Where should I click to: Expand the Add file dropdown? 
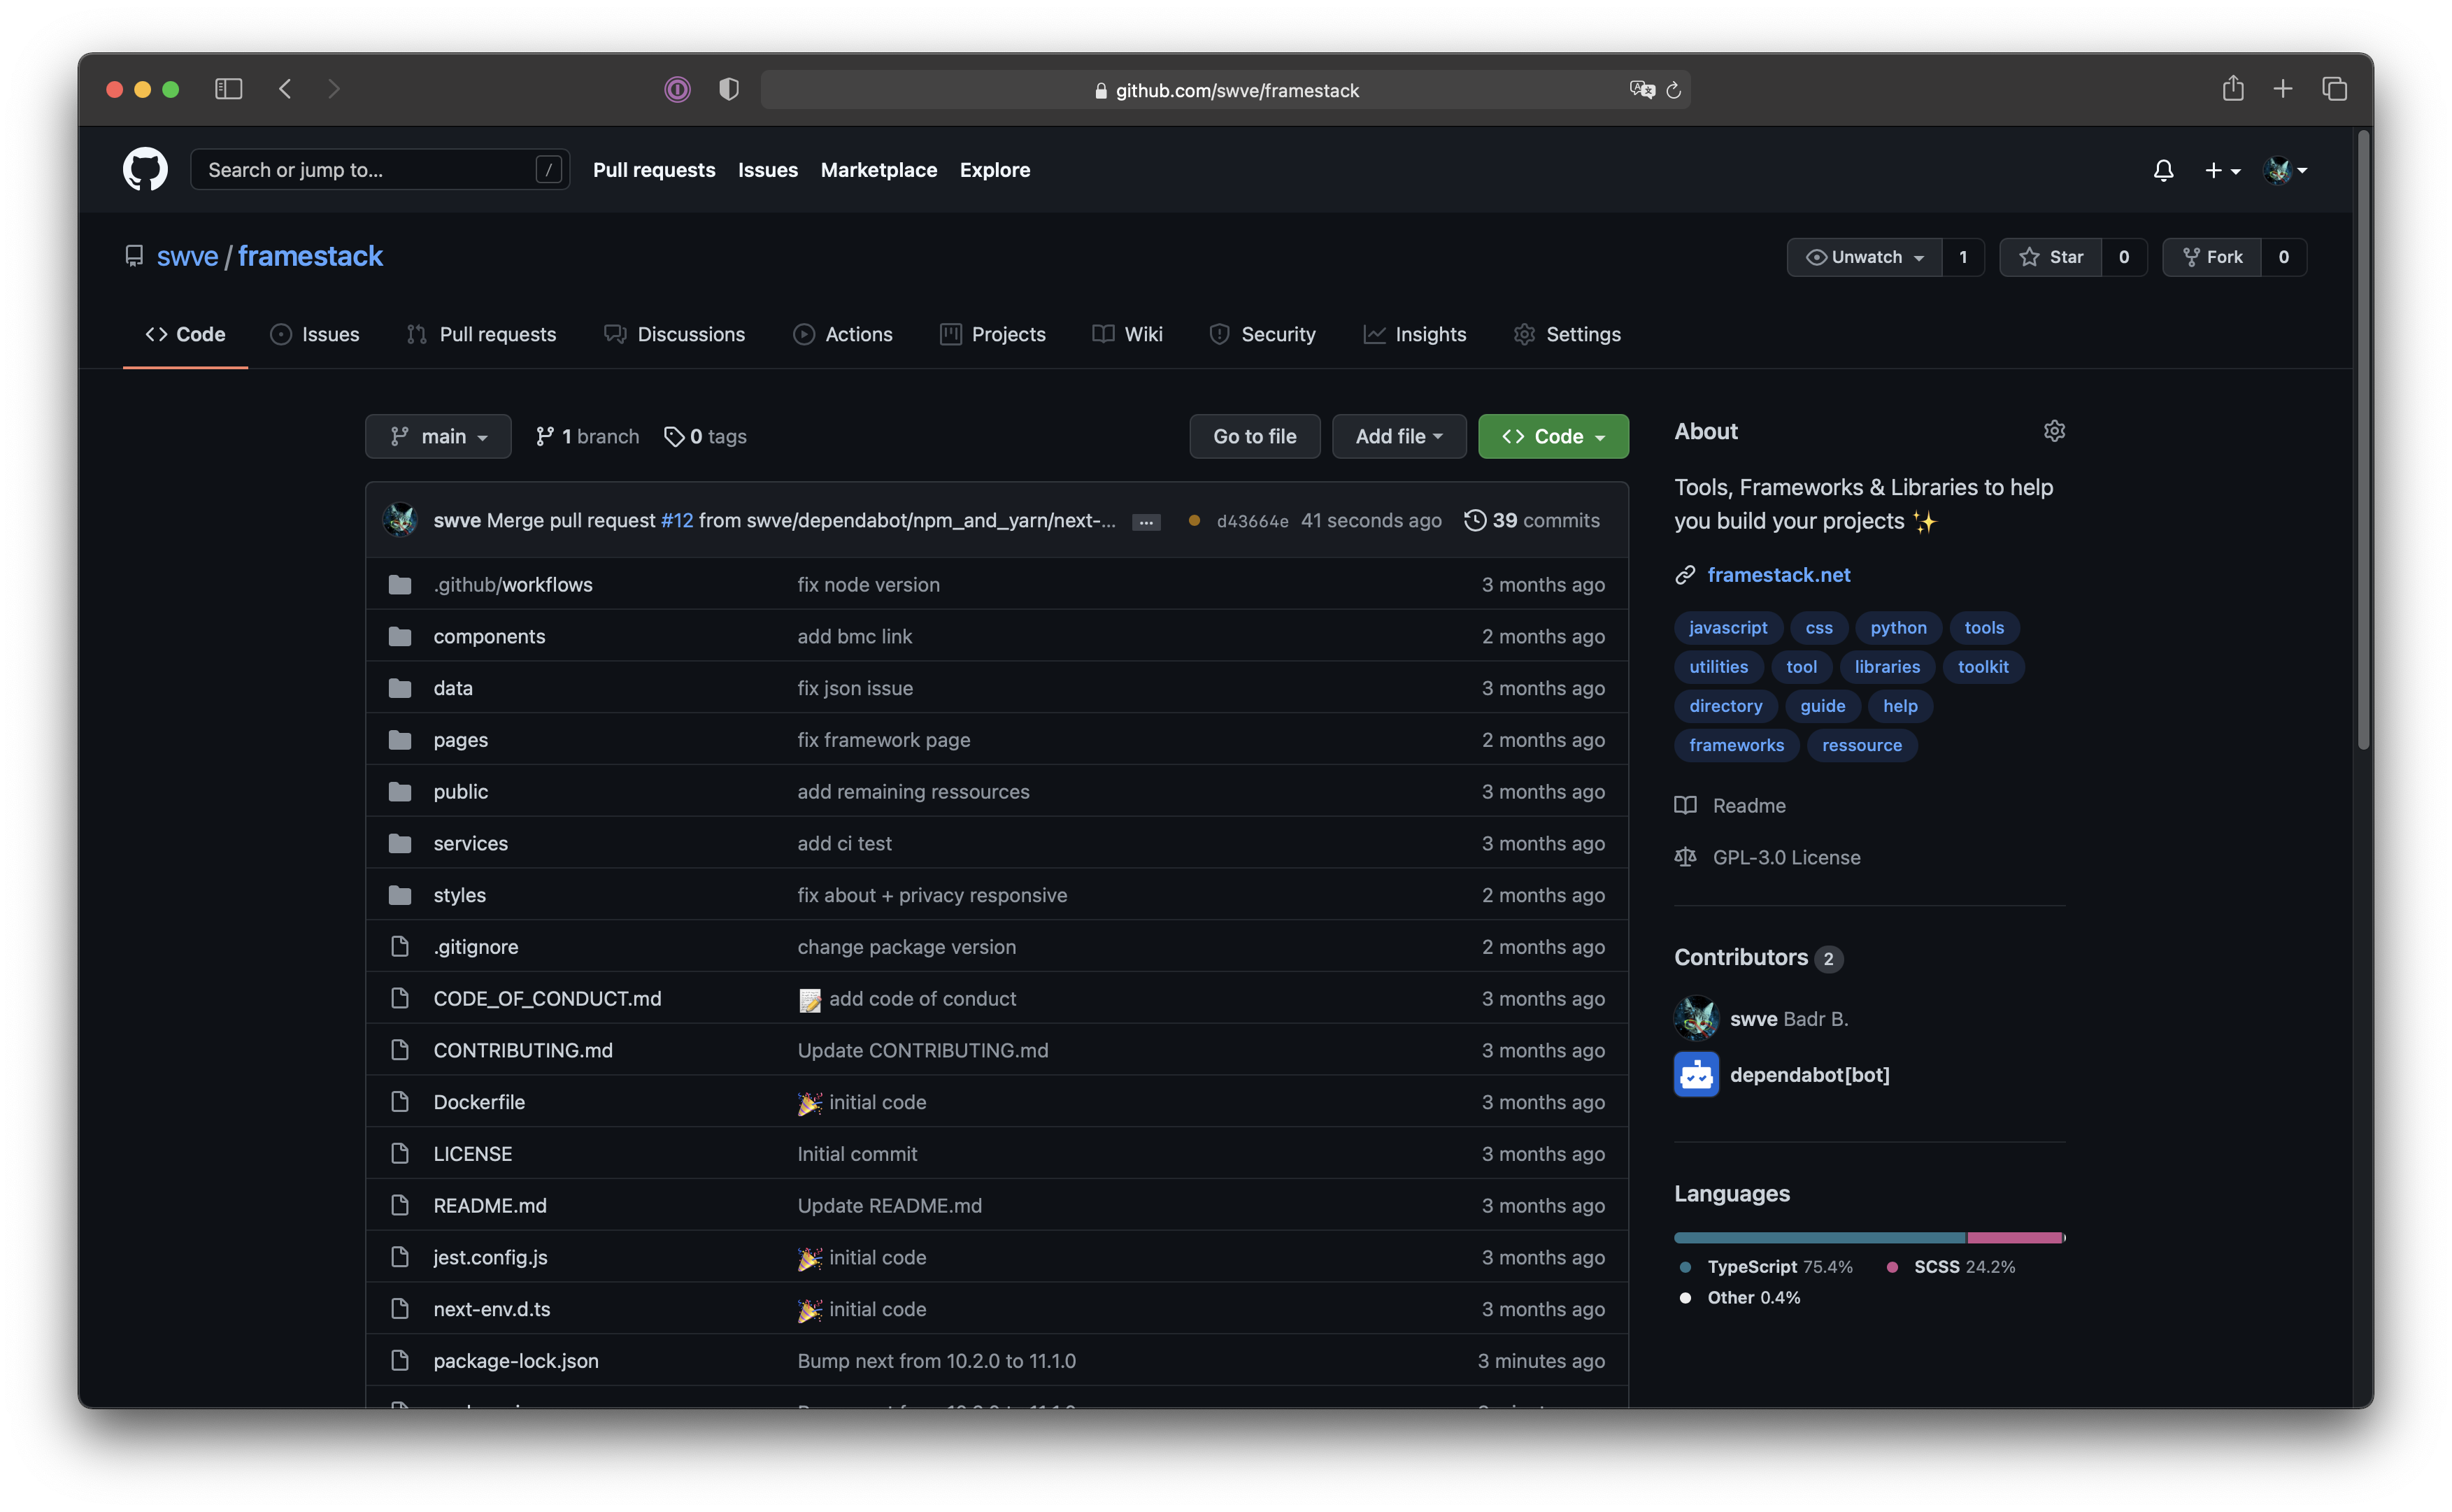(x=1398, y=436)
